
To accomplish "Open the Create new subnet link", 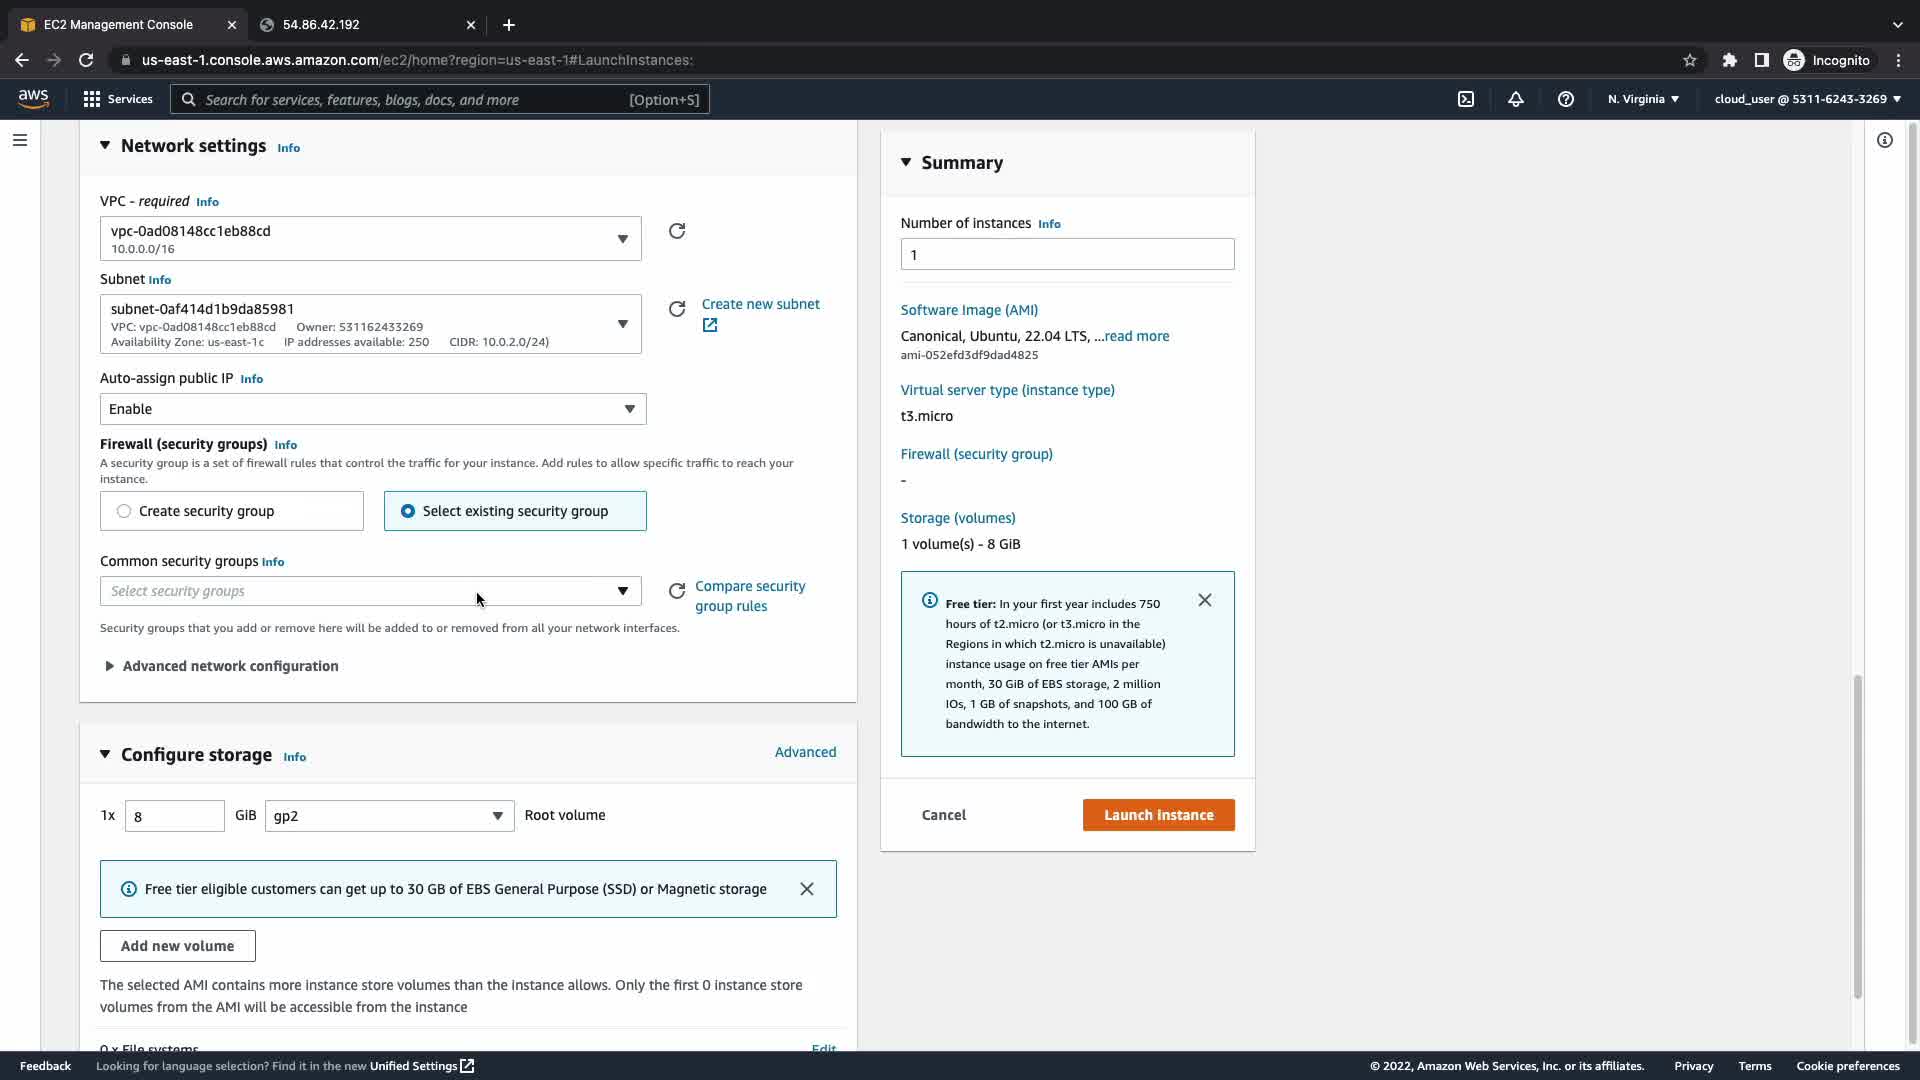I will pos(760,304).
